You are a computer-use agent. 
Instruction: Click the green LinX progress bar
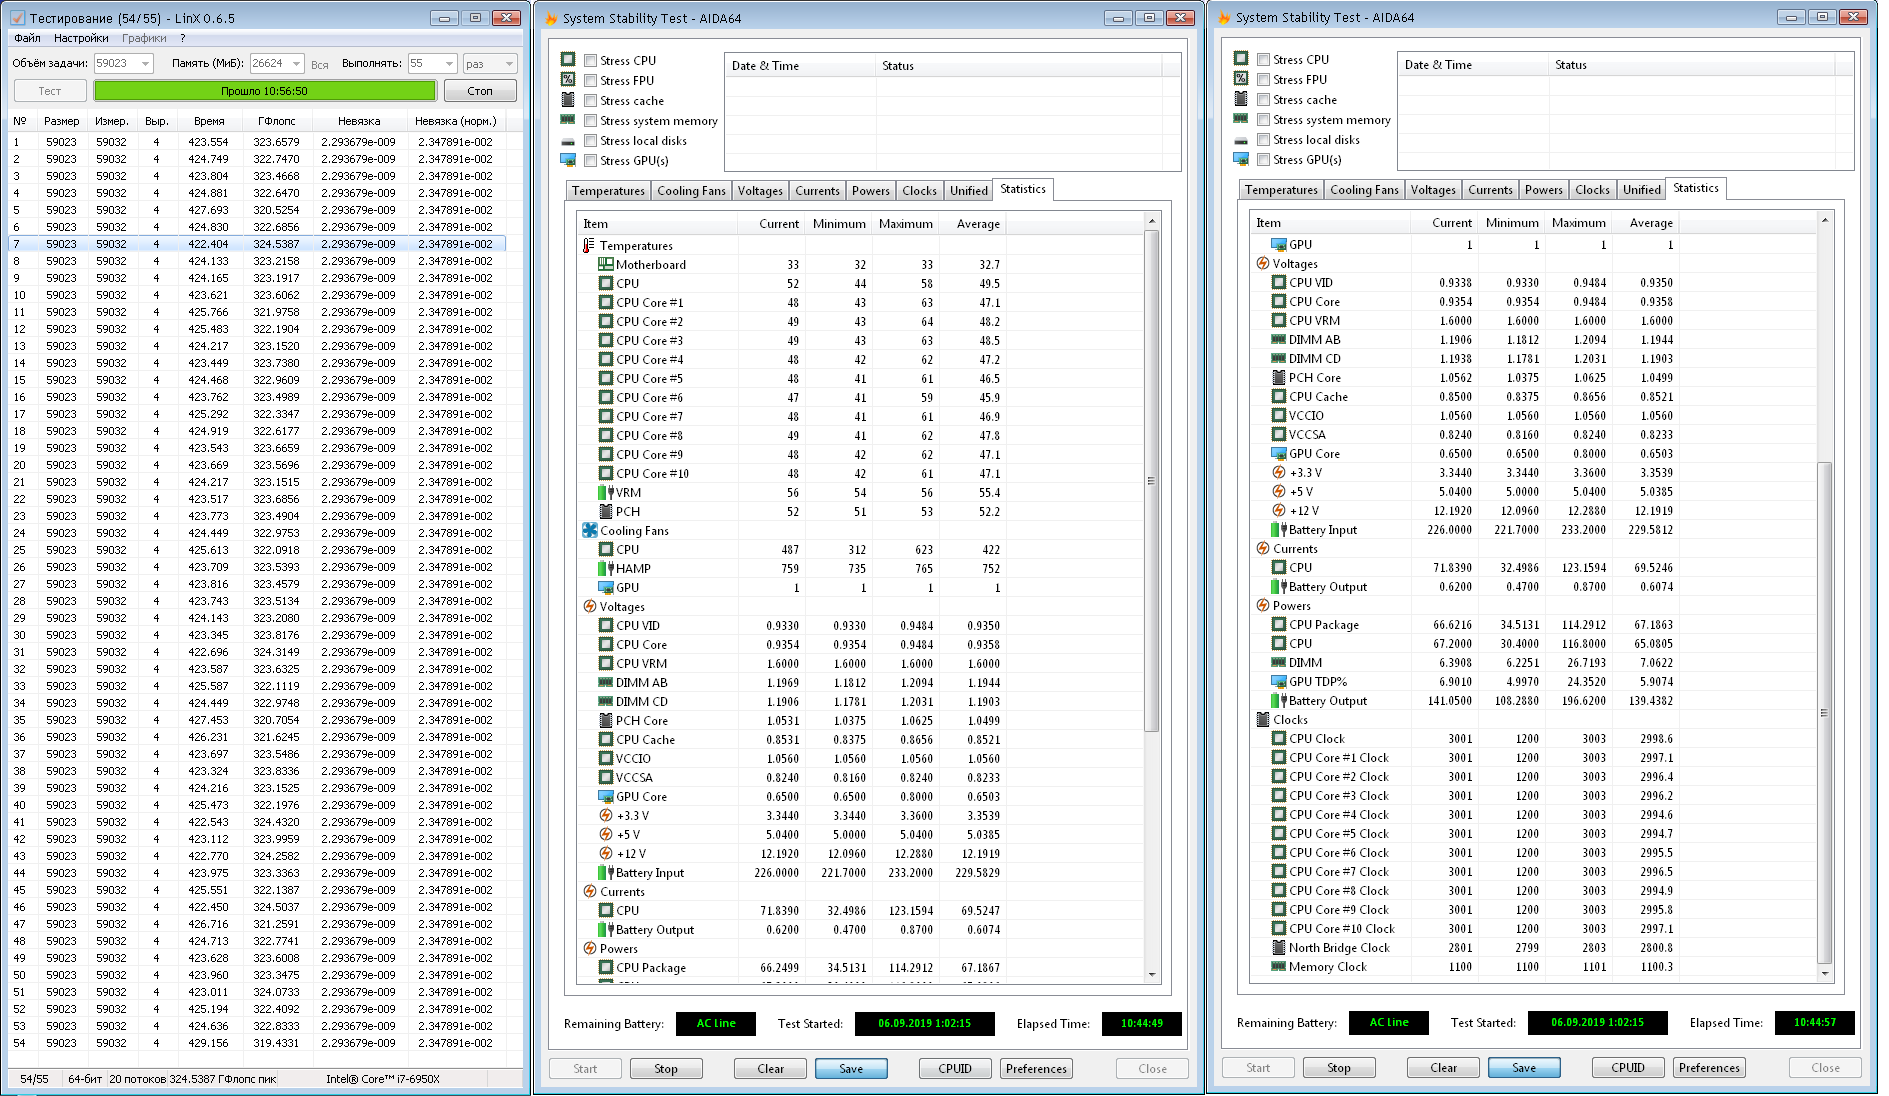click(265, 91)
